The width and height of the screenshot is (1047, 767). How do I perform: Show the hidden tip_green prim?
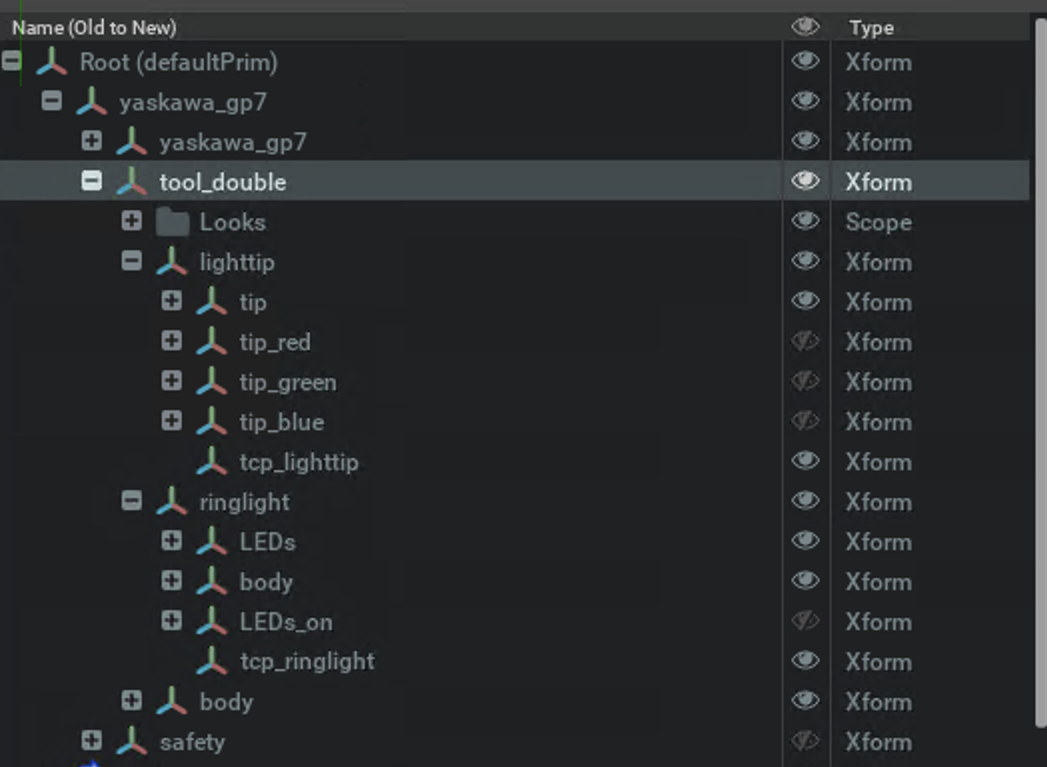coord(805,382)
